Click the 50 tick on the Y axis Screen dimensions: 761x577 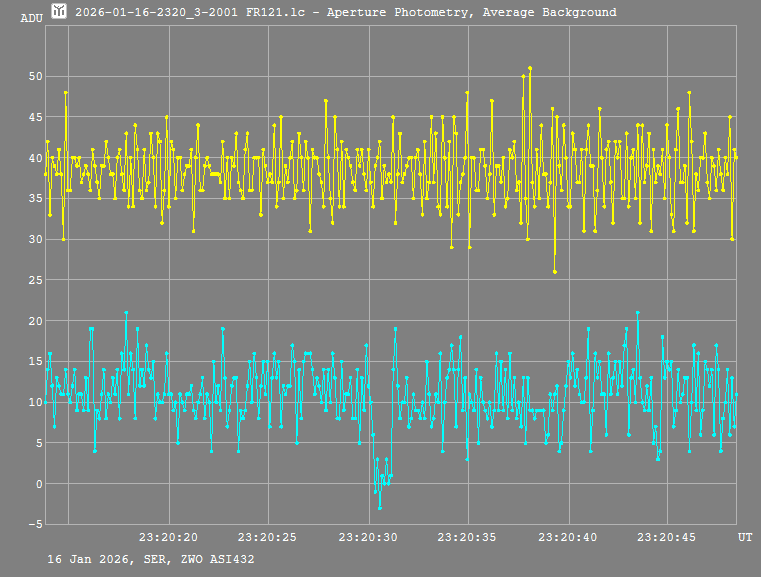click(35, 76)
